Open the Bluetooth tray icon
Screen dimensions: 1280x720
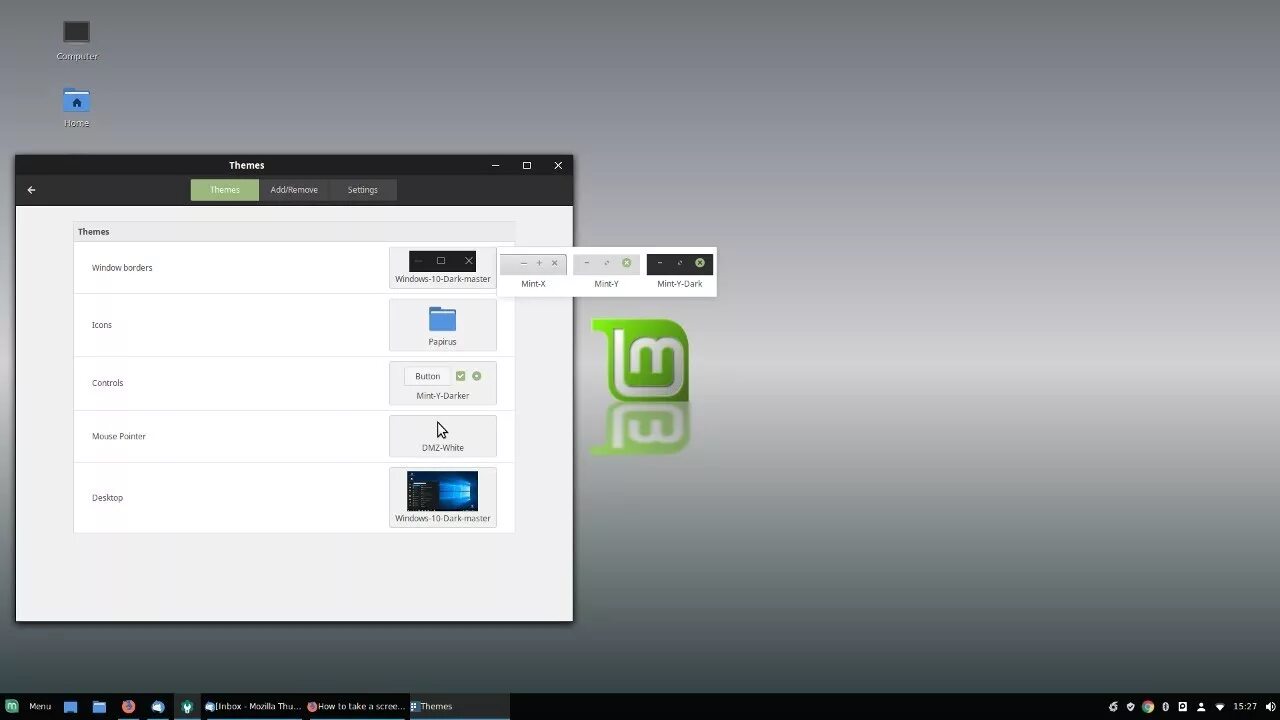[x=1165, y=706]
